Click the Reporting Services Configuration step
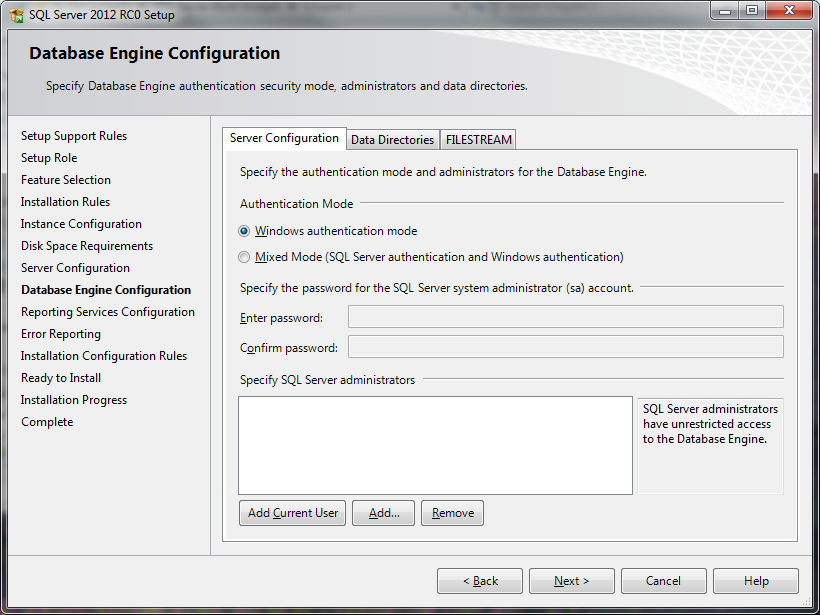This screenshot has width=820, height=615. (x=108, y=312)
